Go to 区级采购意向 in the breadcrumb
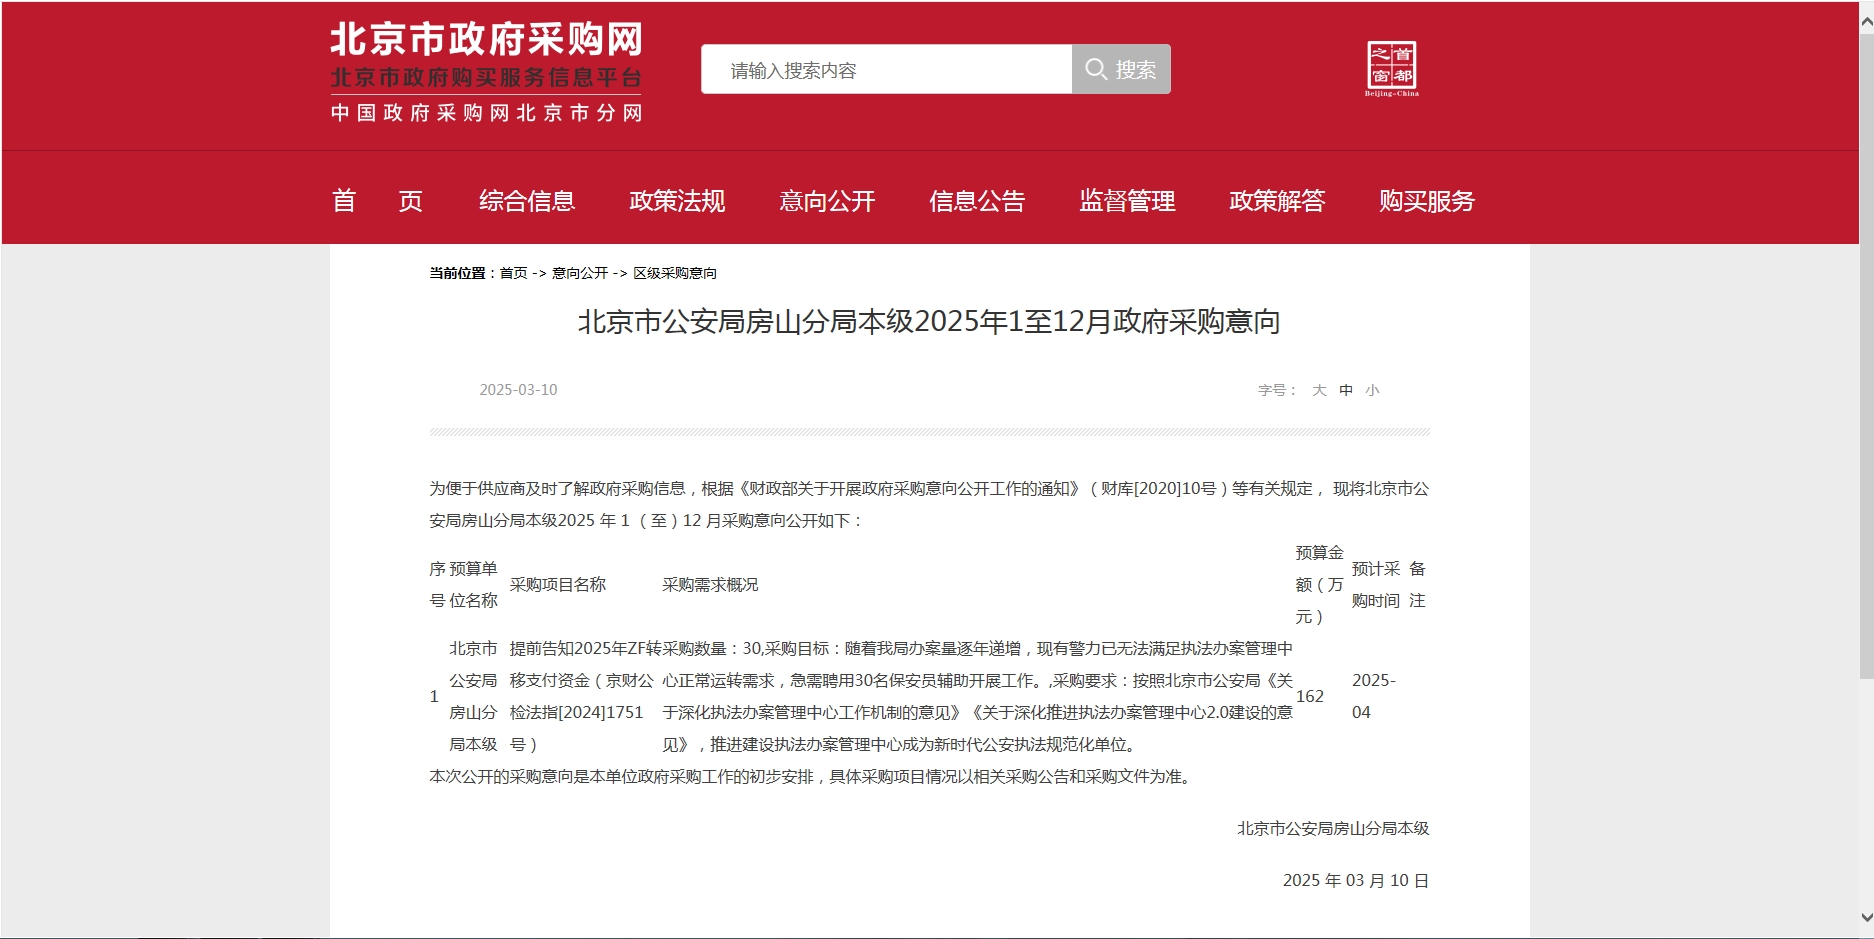Screen dimensions: 1874x939 pos(675,273)
